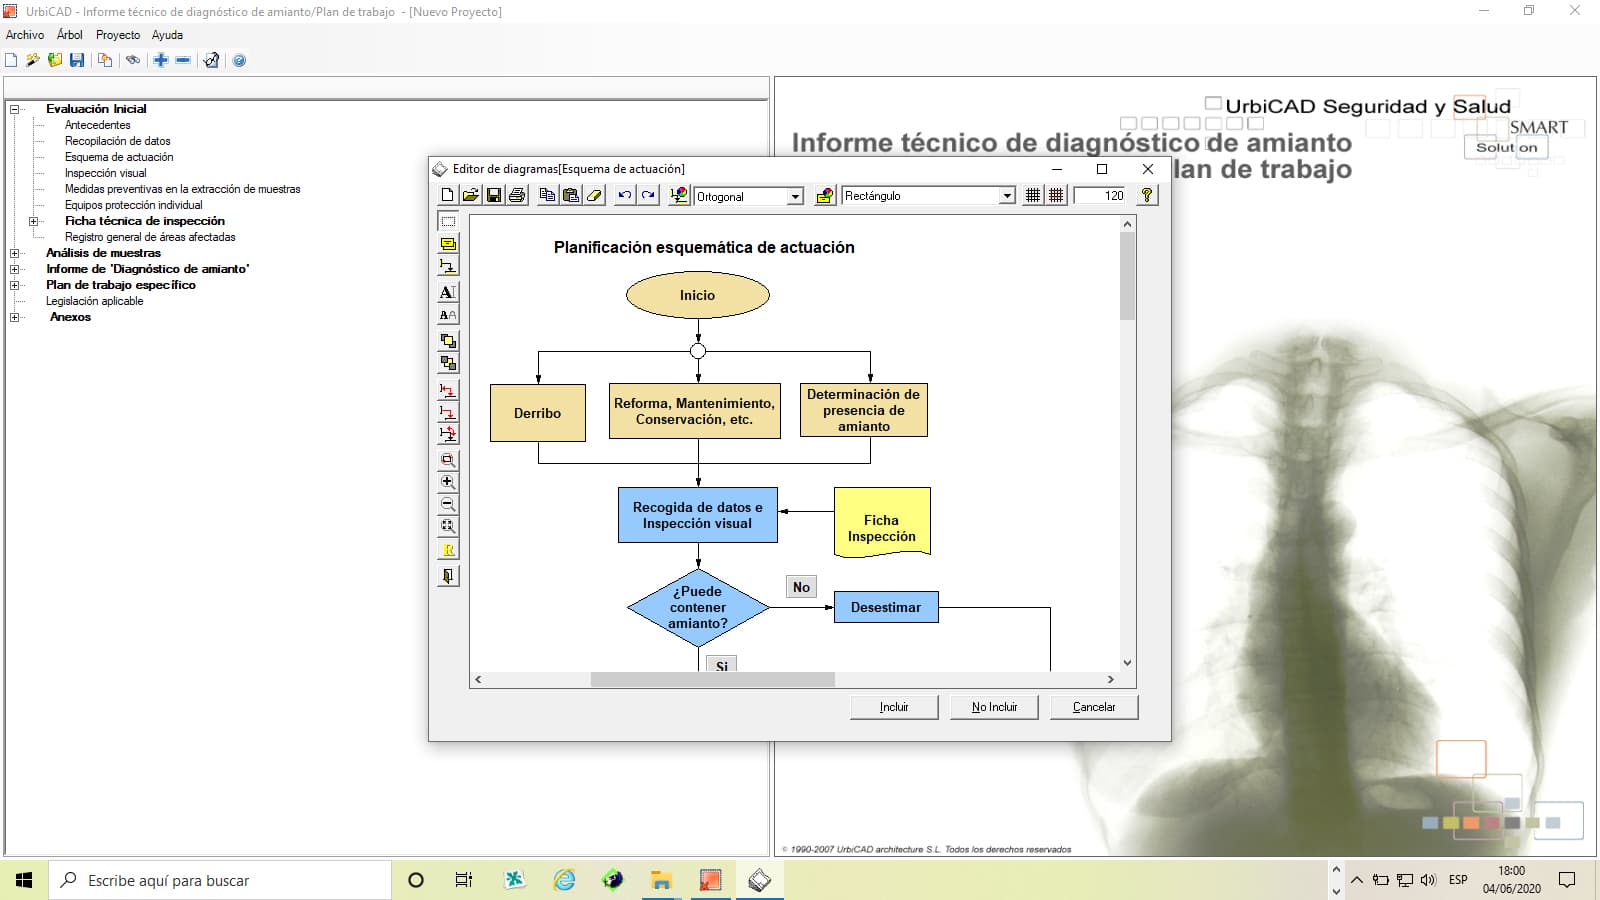Open the Rectángulo shape dropdown
The height and width of the screenshot is (900, 1600).
tap(1007, 197)
